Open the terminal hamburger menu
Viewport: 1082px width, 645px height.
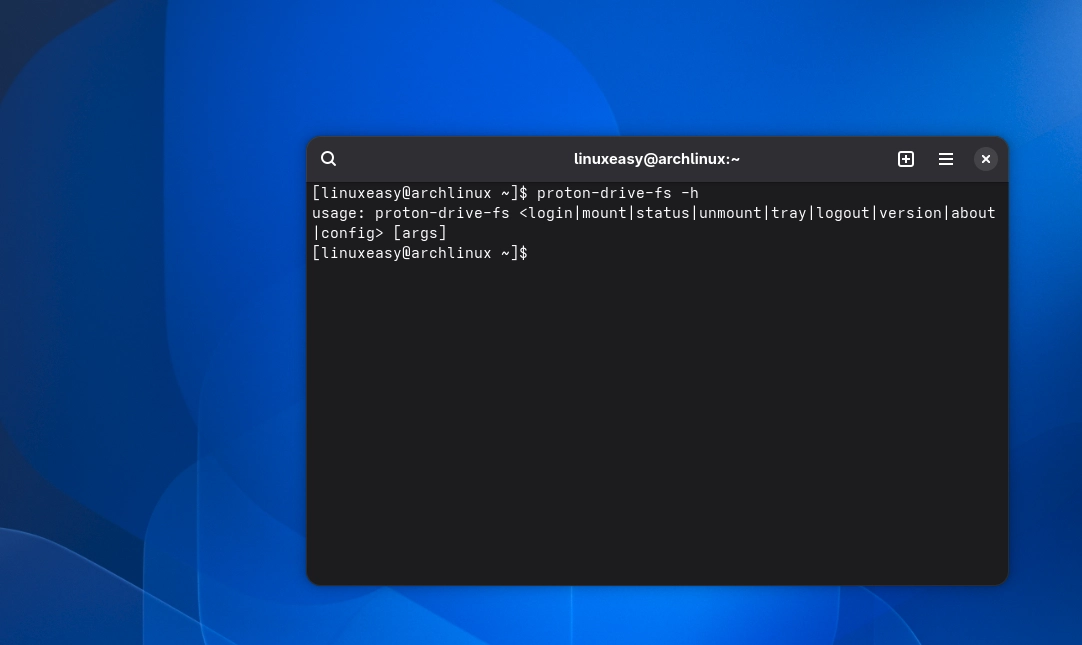coord(945,159)
